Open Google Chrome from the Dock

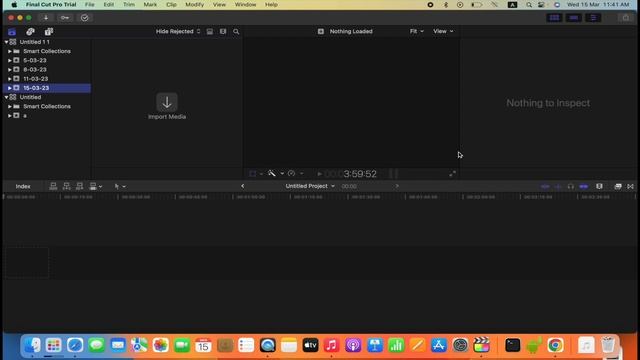pyautogui.click(x=555, y=345)
